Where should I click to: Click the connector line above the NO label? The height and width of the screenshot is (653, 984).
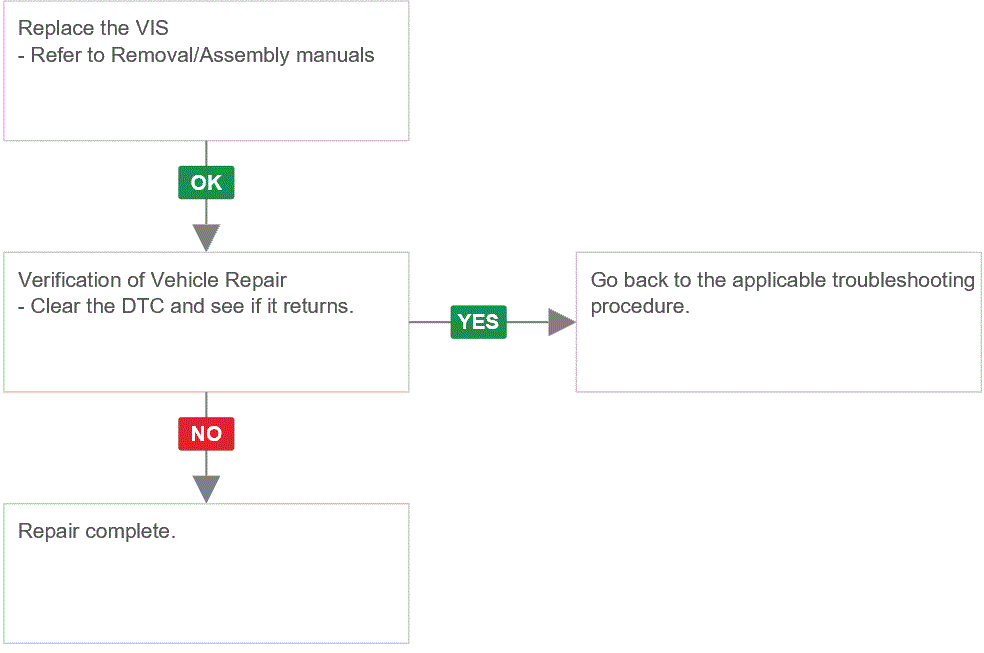206,405
